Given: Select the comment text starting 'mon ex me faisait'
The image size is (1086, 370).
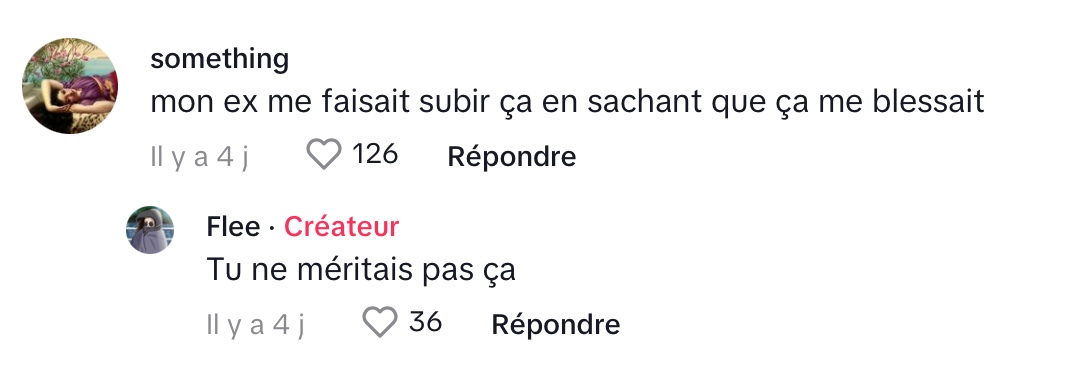Looking at the screenshot, I should pyautogui.click(x=567, y=103).
